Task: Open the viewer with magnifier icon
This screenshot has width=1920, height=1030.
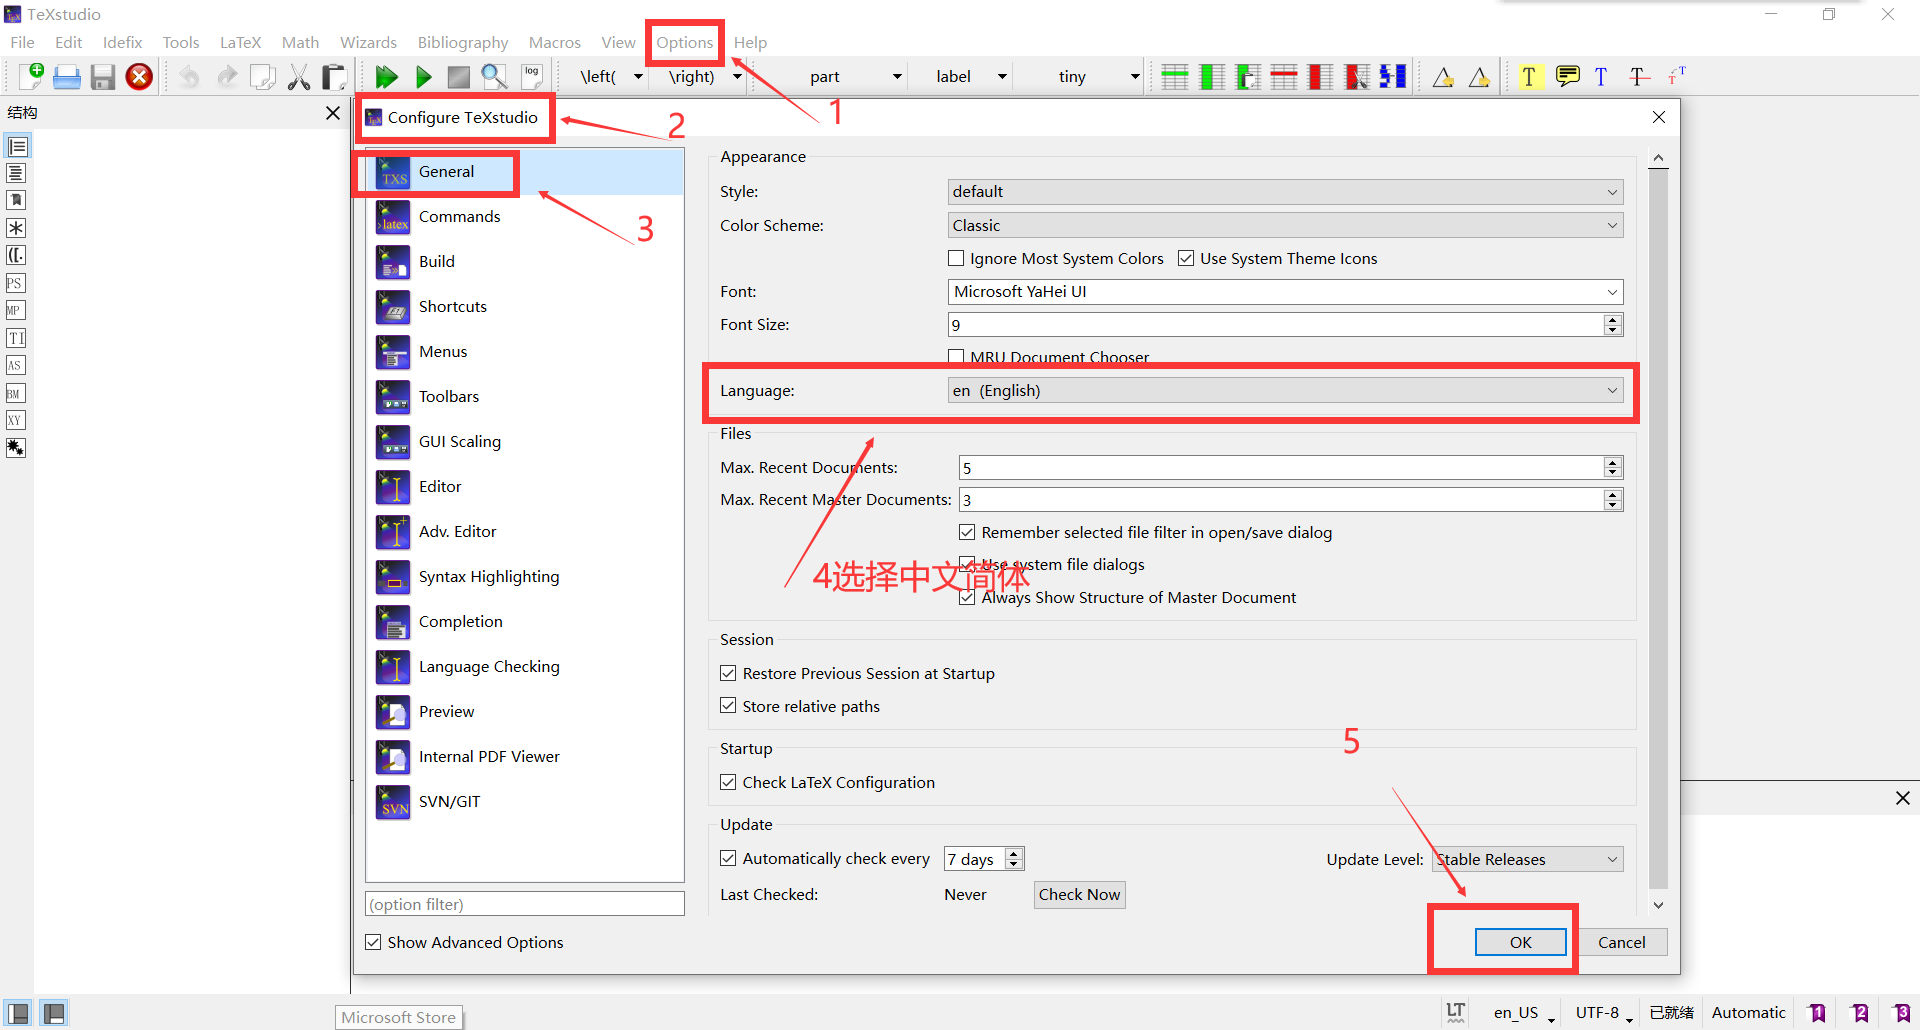Action: pyautogui.click(x=494, y=77)
